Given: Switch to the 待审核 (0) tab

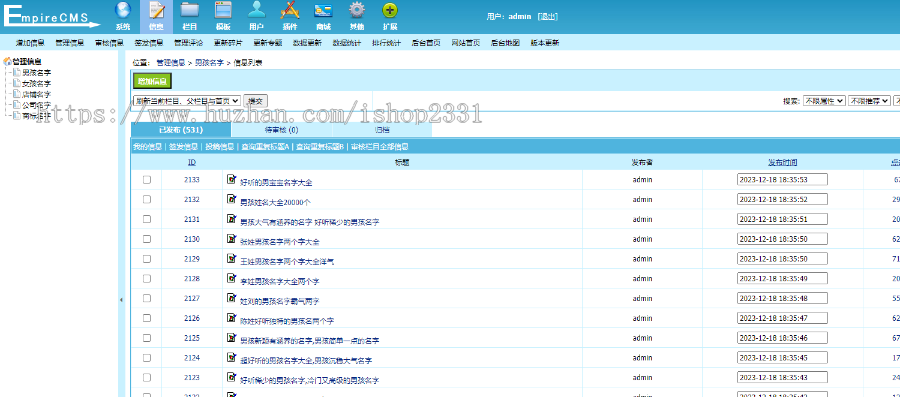Looking at the screenshot, I should [281, 130].
